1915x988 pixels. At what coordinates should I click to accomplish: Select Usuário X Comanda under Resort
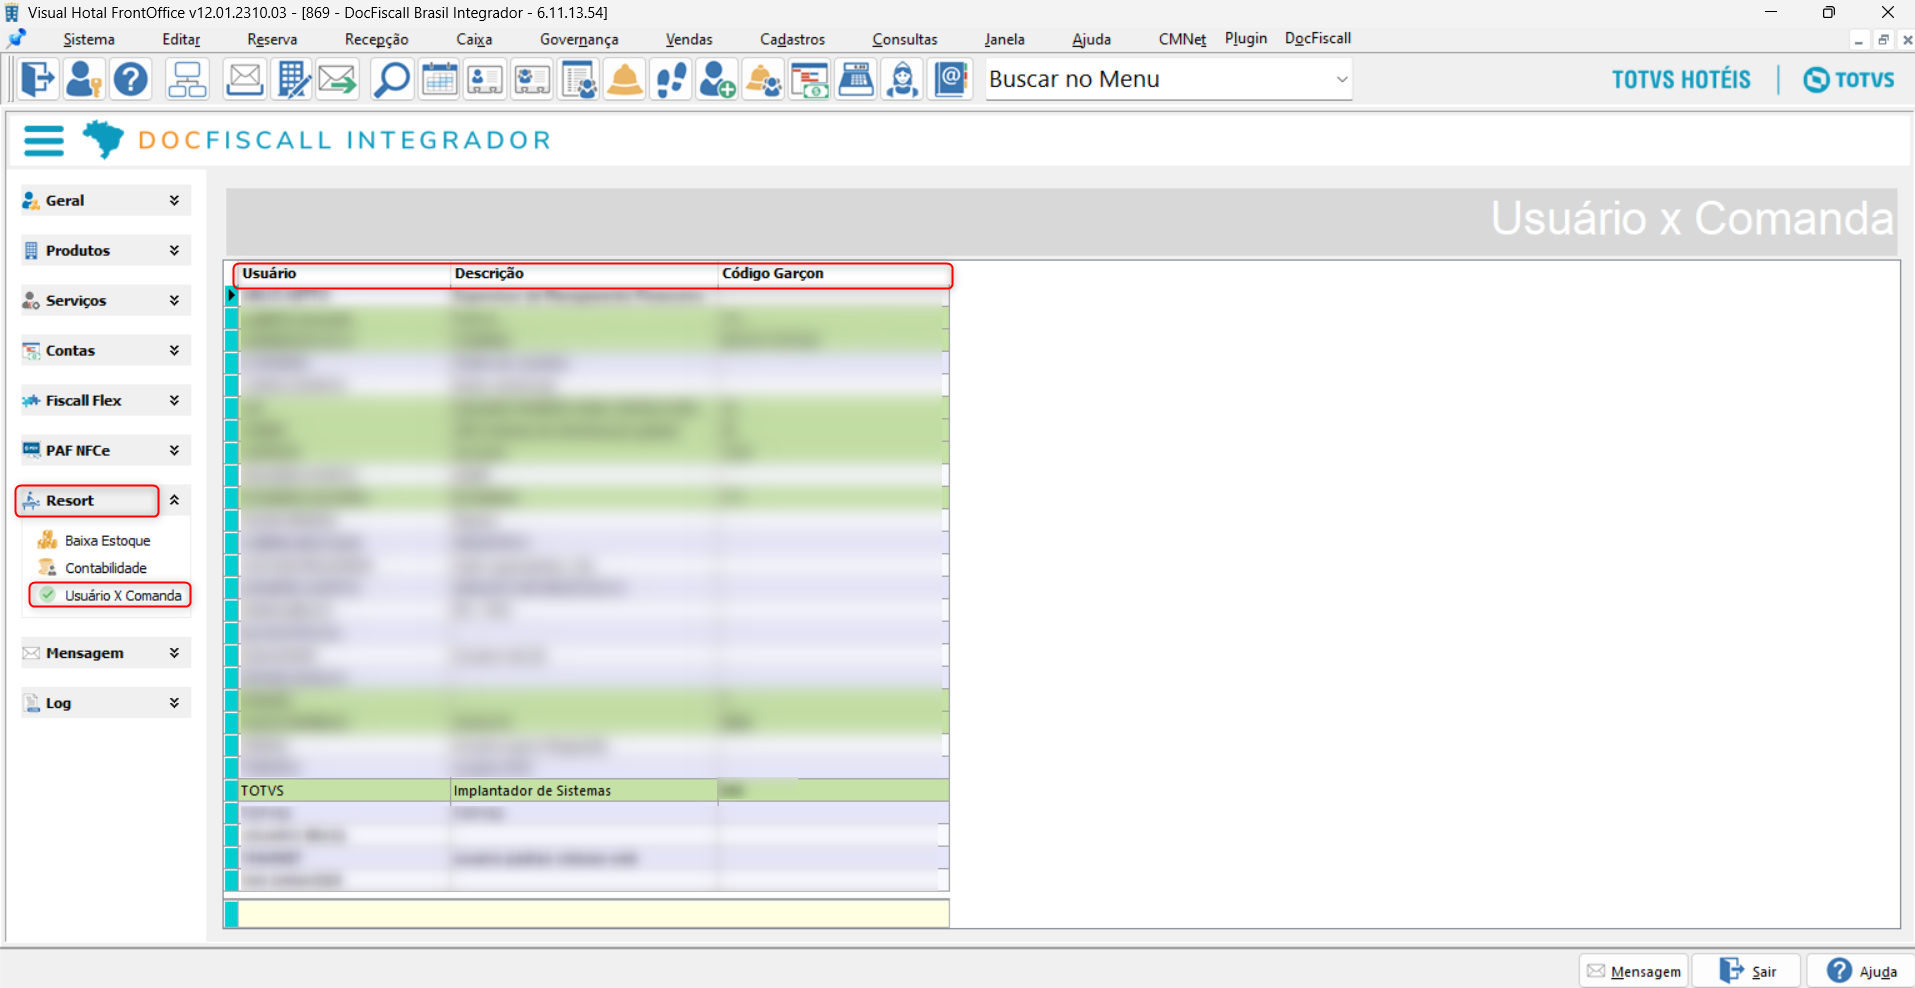point(123,595)
